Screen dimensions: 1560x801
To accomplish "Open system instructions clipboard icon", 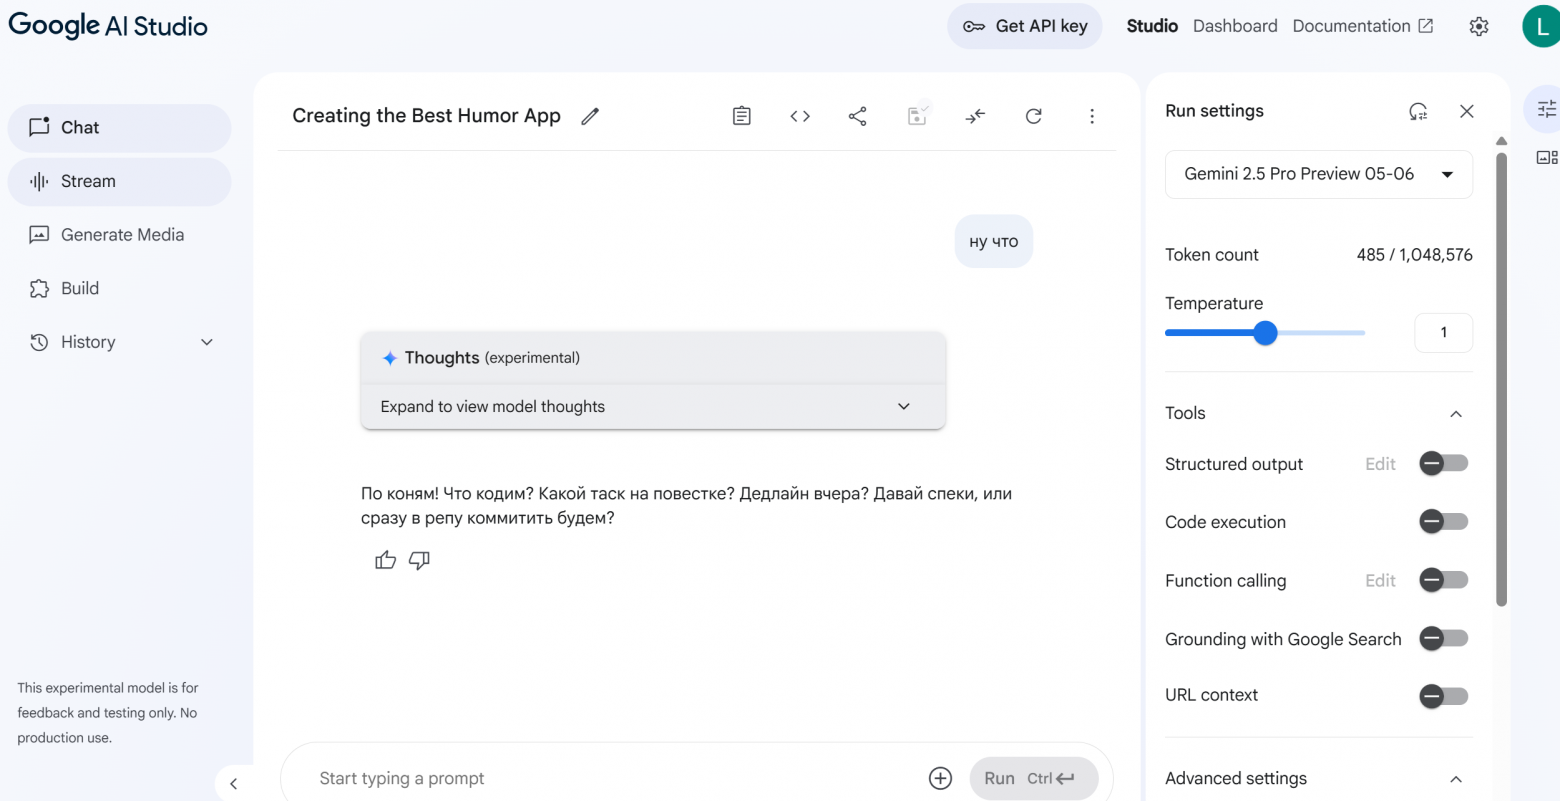I will pos(741,116).
